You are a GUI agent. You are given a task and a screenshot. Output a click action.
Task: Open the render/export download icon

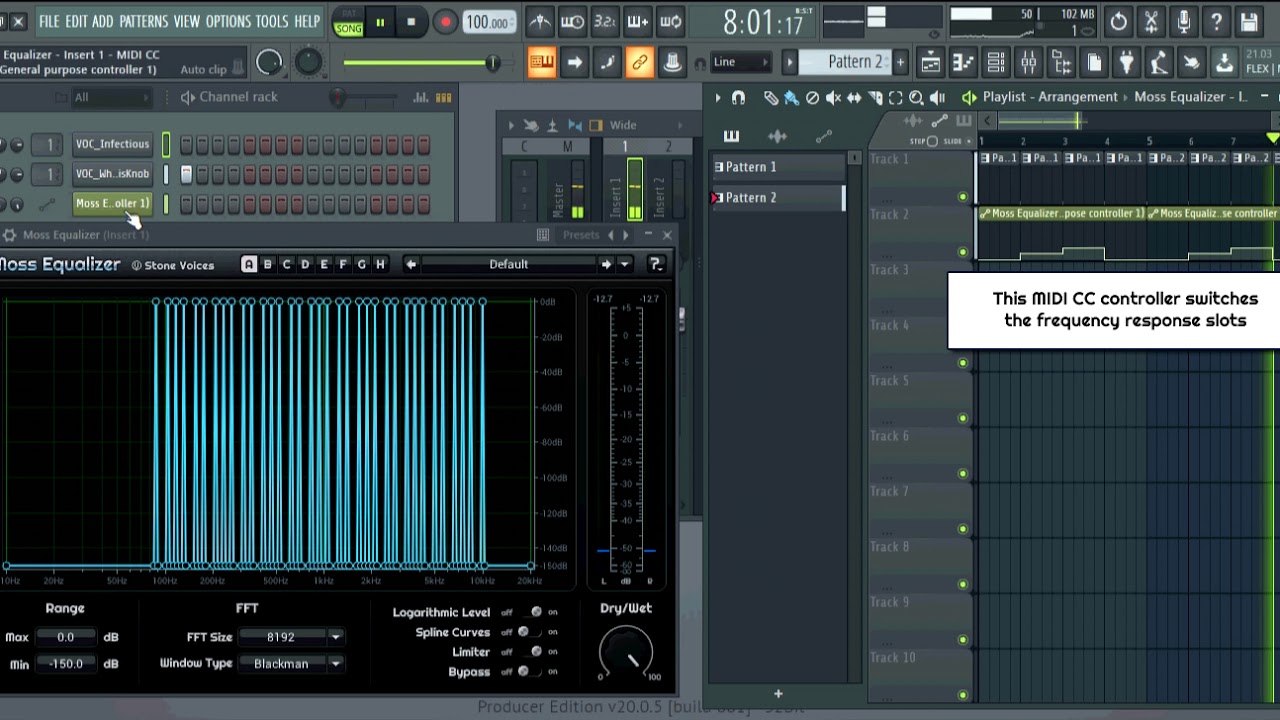click(1224, 63)
